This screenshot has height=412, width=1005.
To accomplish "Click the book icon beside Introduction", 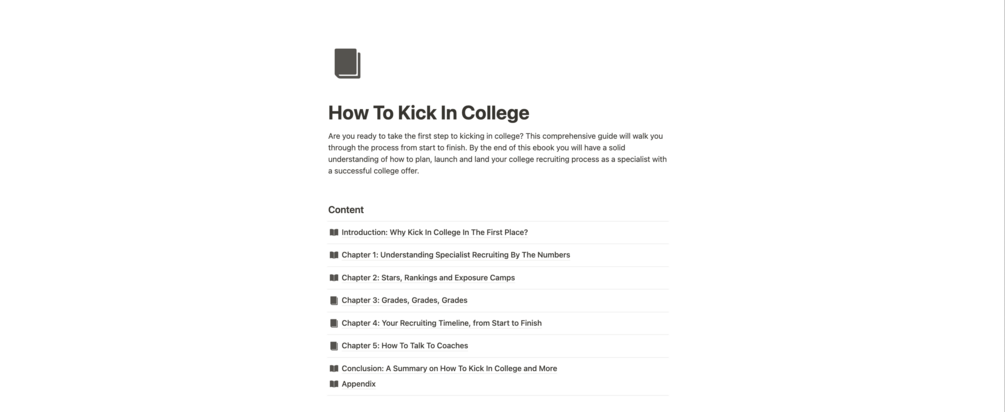I will pyautogui.click(x=334, y=232).
